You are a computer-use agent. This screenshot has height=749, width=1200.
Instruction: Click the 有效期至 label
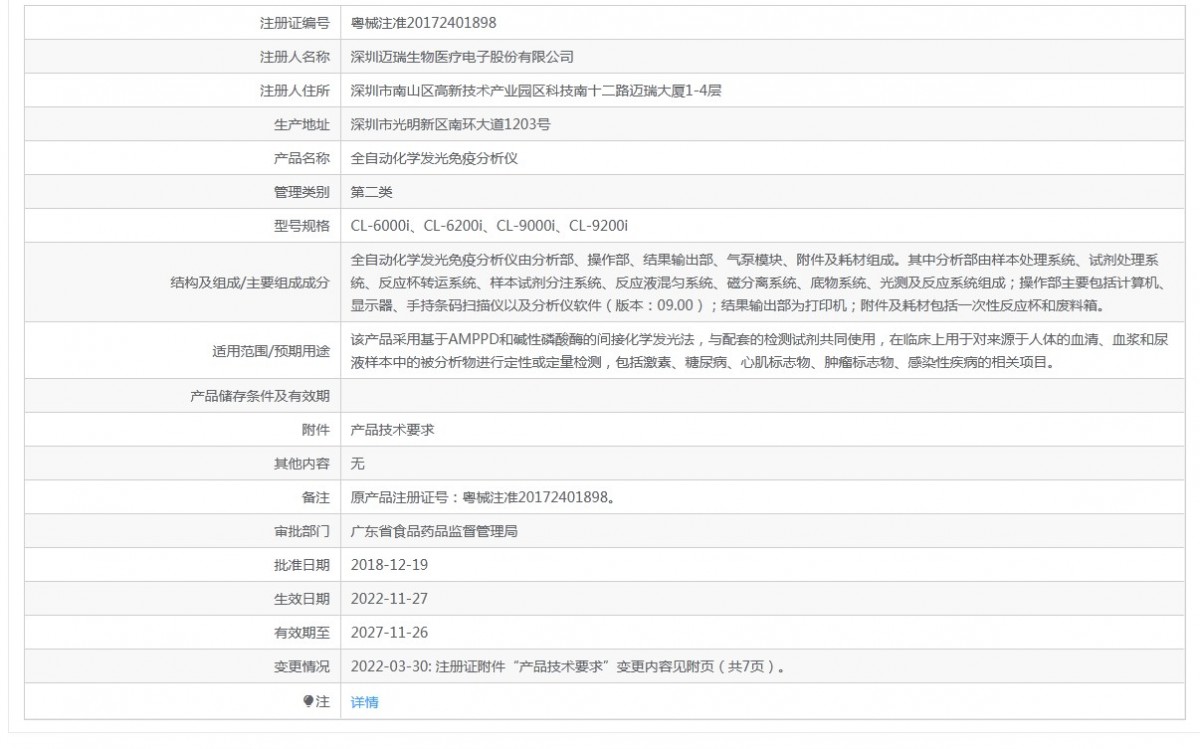[302, 633]
